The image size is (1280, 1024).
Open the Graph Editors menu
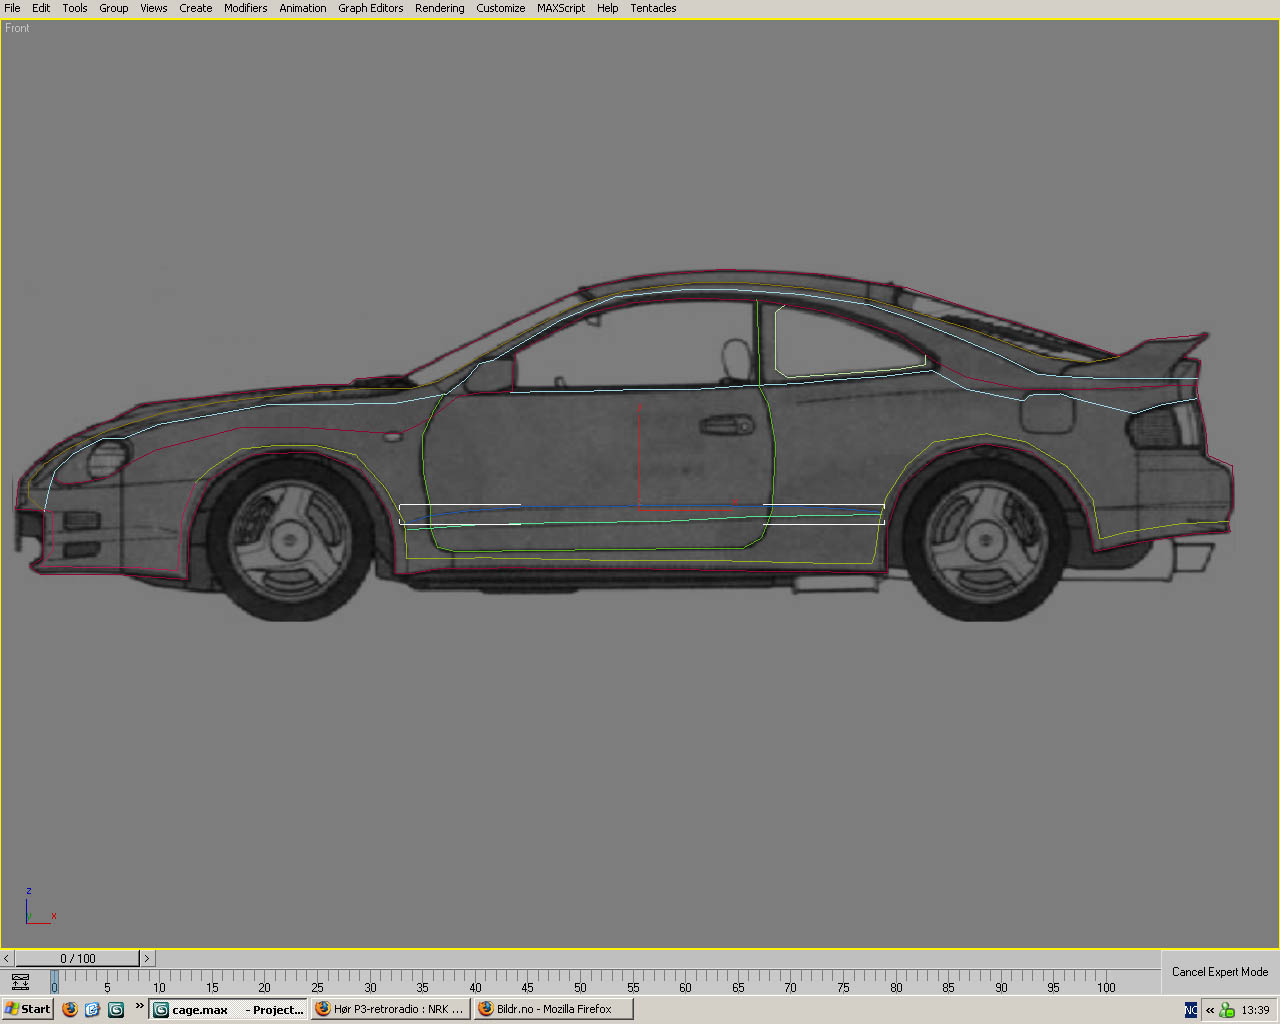point(370,8)
